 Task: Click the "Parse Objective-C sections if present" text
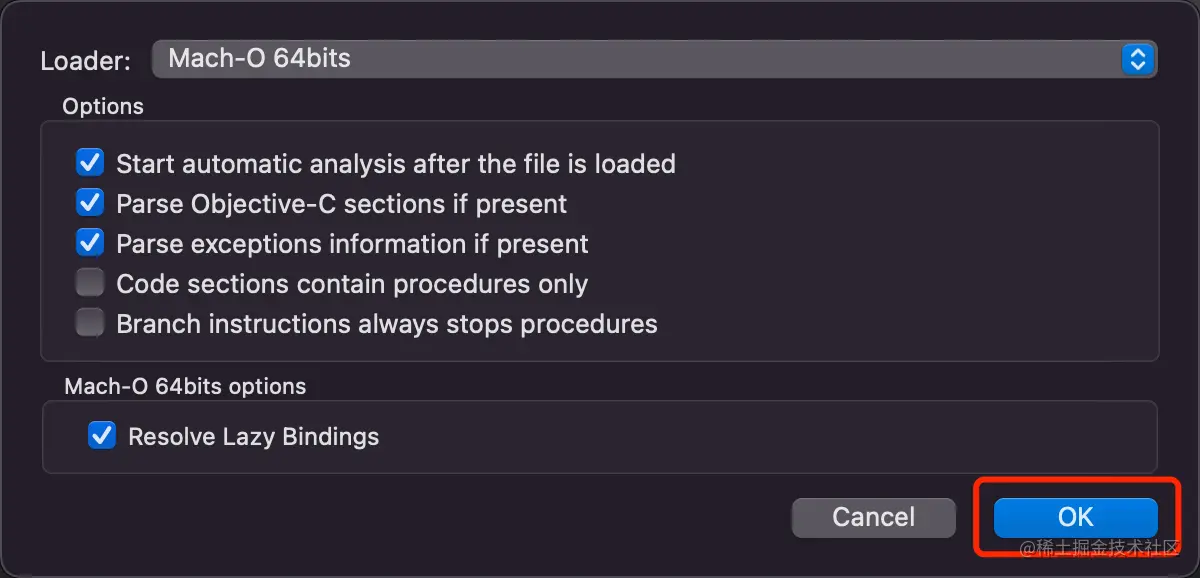tap(342, 204)
